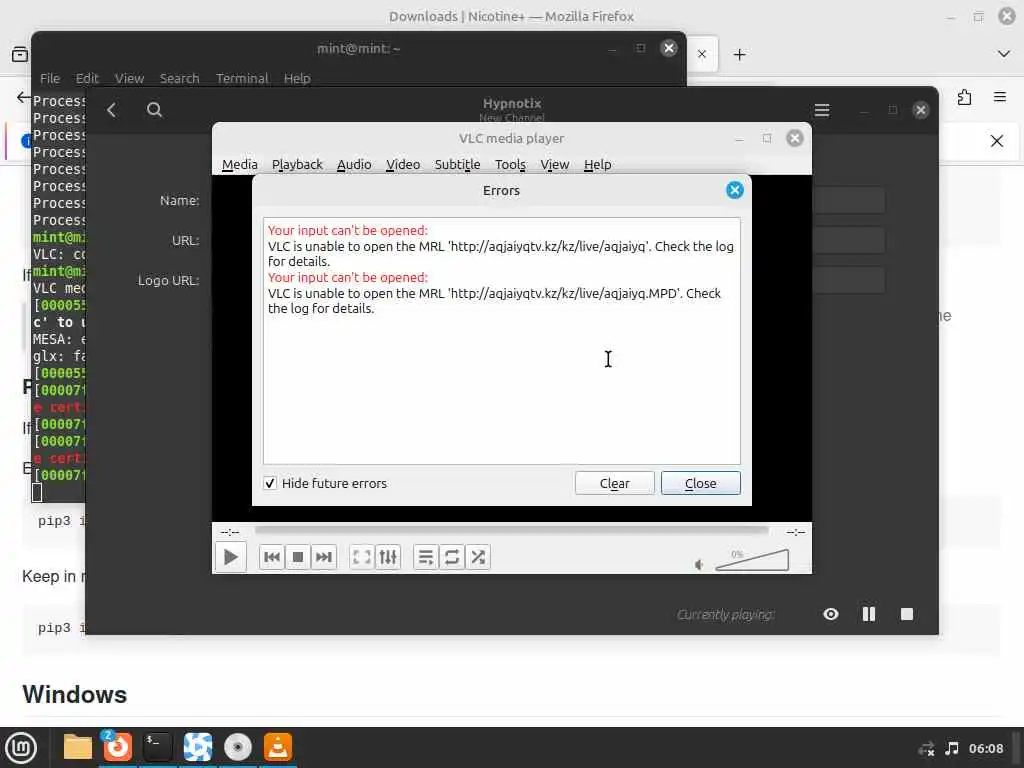Open terminal Help menu
The image size is (1024, 768).
coord(297,78)
